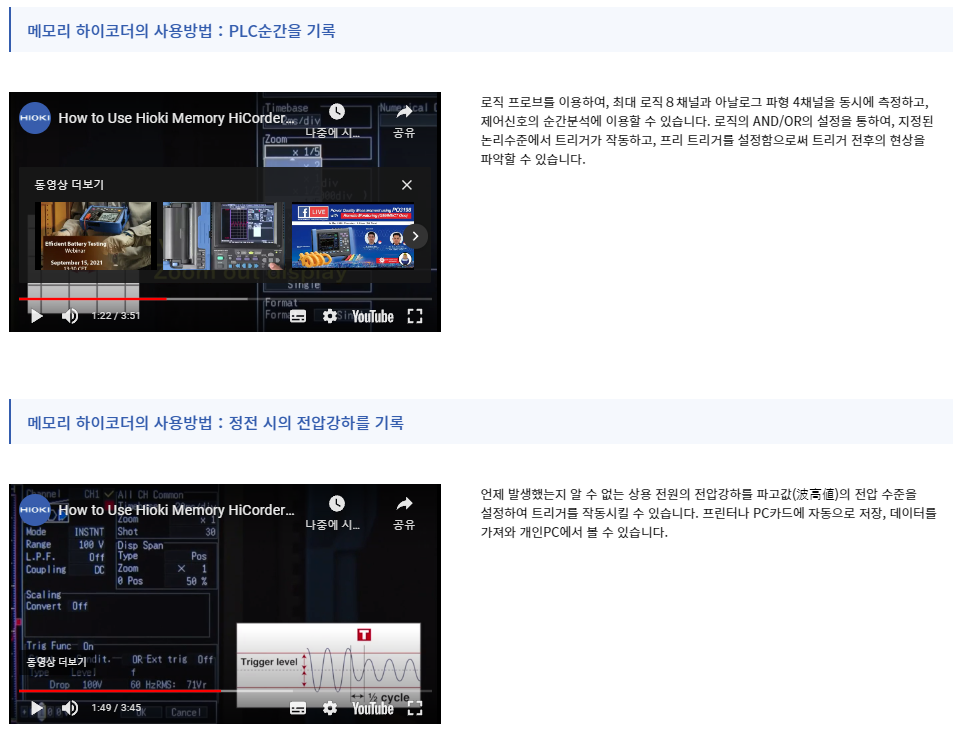Expand 동영상 더보기 on the second video
This screenshot has height=743, width=956.
[x=57, y=661]
